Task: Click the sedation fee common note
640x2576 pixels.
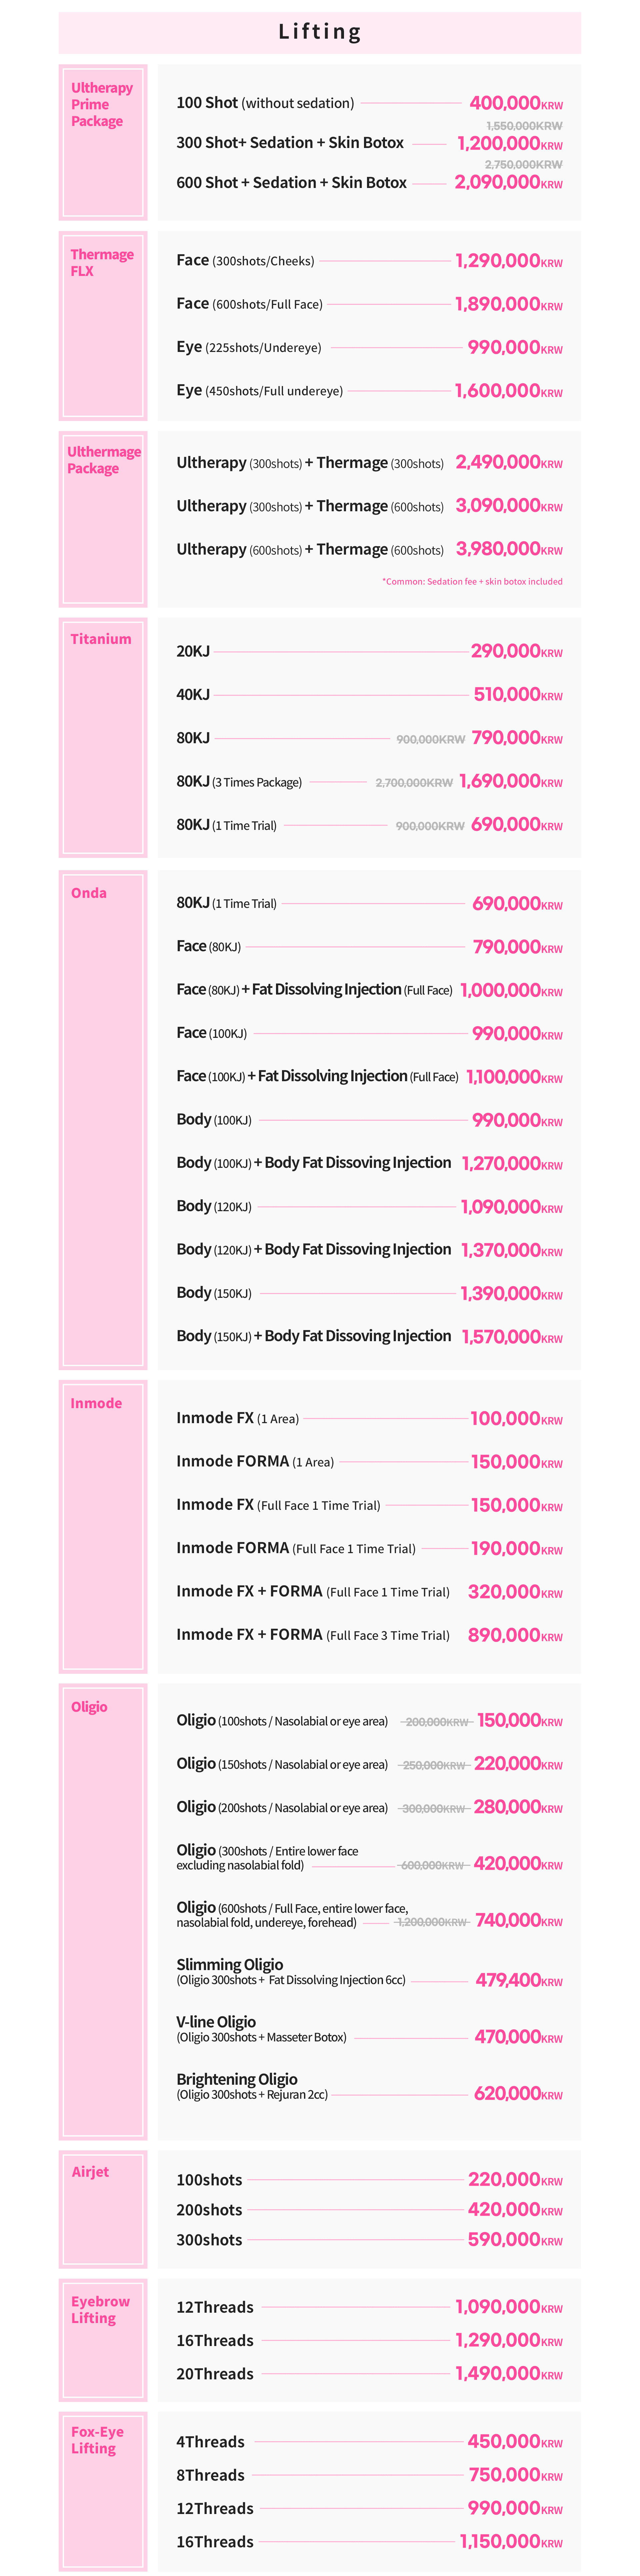Action: tap(472, 581)
